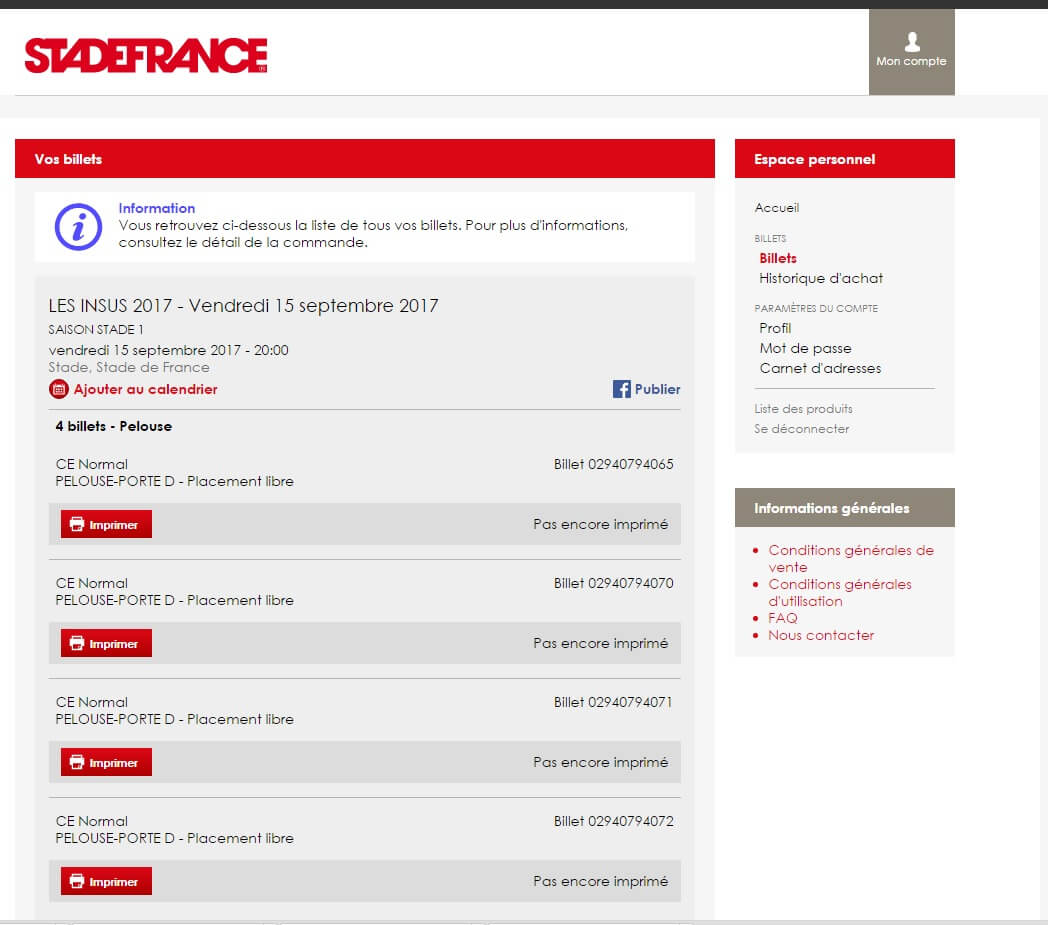Print ticket 02940794071 with Imprimer

click(106, 762)
